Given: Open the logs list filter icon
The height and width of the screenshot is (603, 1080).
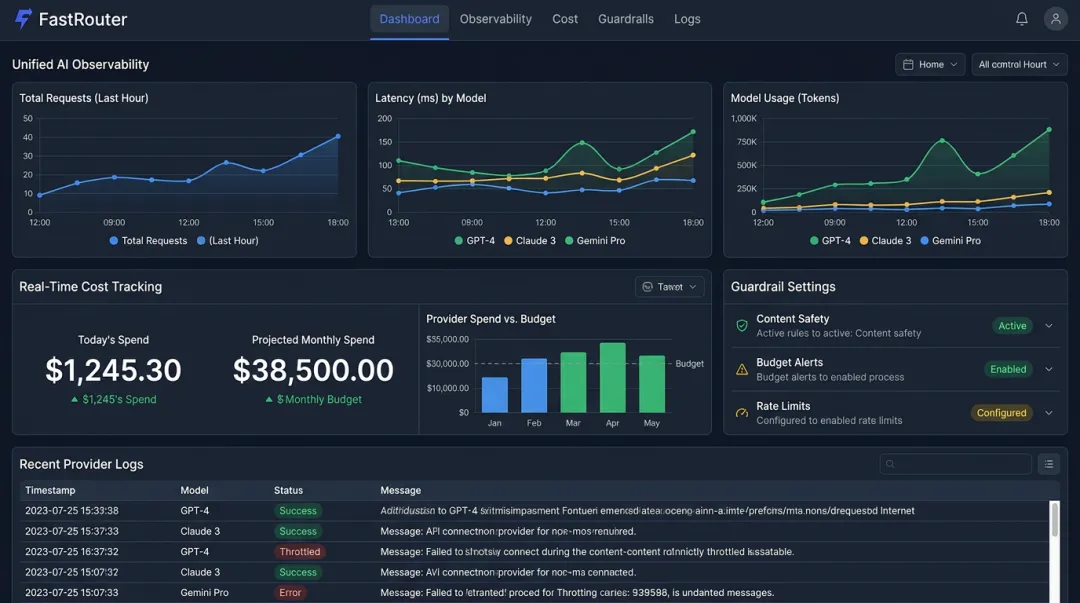Looking at the screenshot, I should click(x=1048, y=464).
